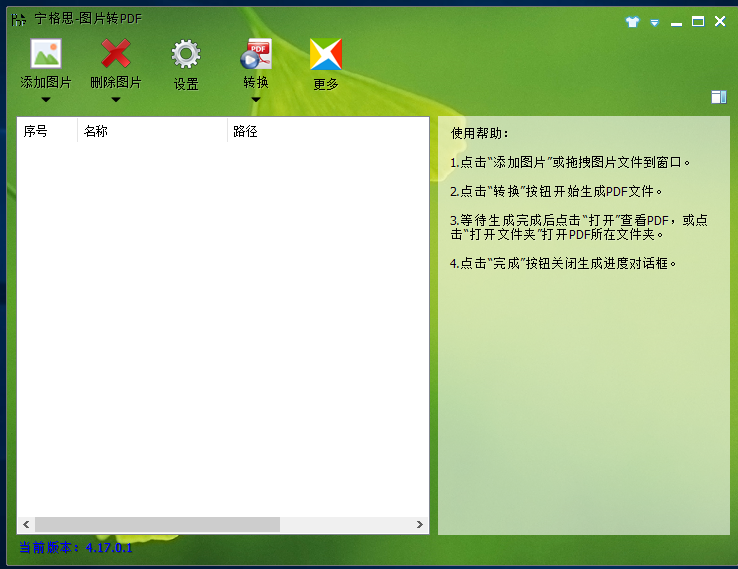The image size is (738, 569).
Task: Click the 更多 text label
Action: pyautogui.click(x=326, y=84)
